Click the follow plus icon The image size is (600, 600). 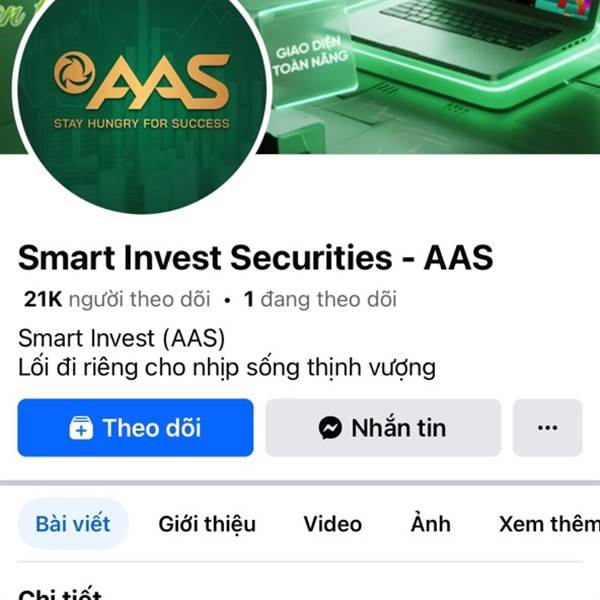[x=81, y=428]
